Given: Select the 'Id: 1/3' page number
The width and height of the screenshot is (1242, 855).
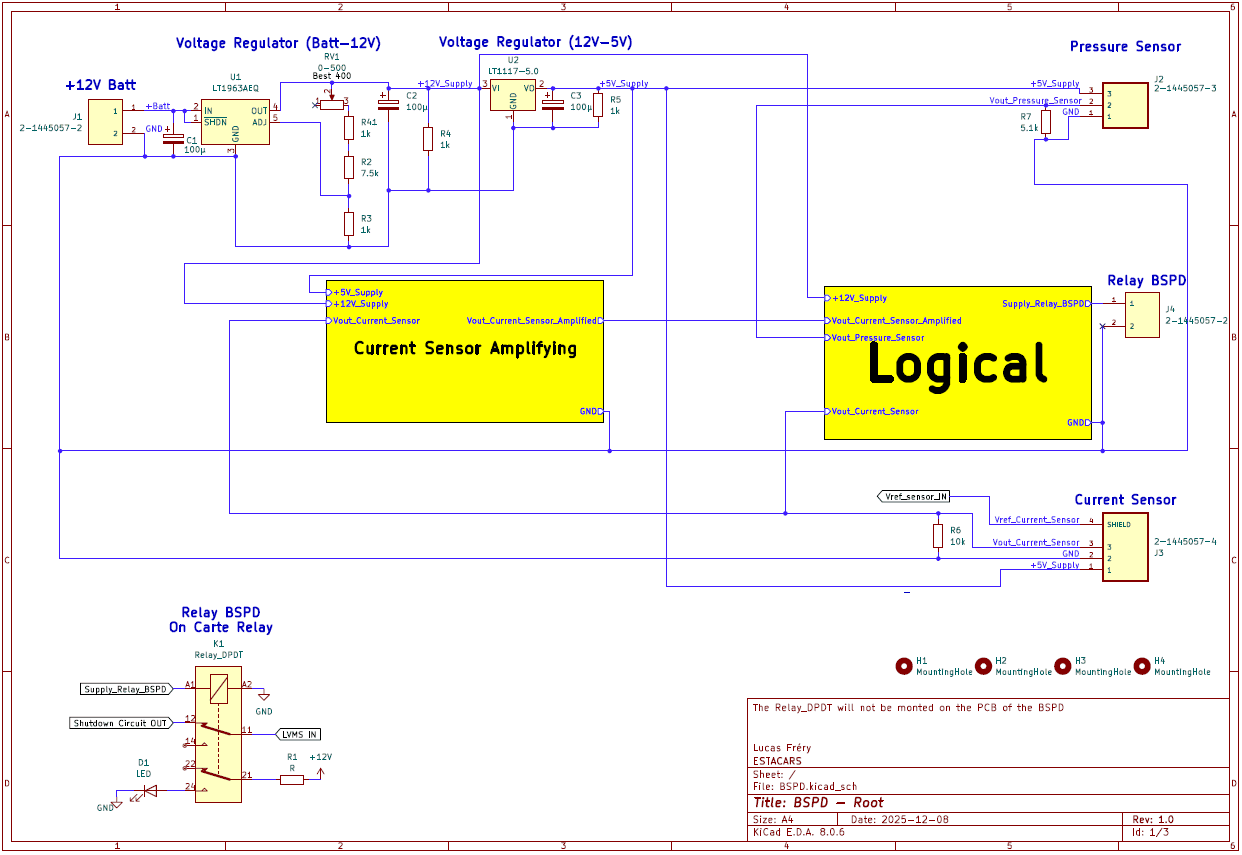Looking at the screenshot, I should click(1150, 832).
